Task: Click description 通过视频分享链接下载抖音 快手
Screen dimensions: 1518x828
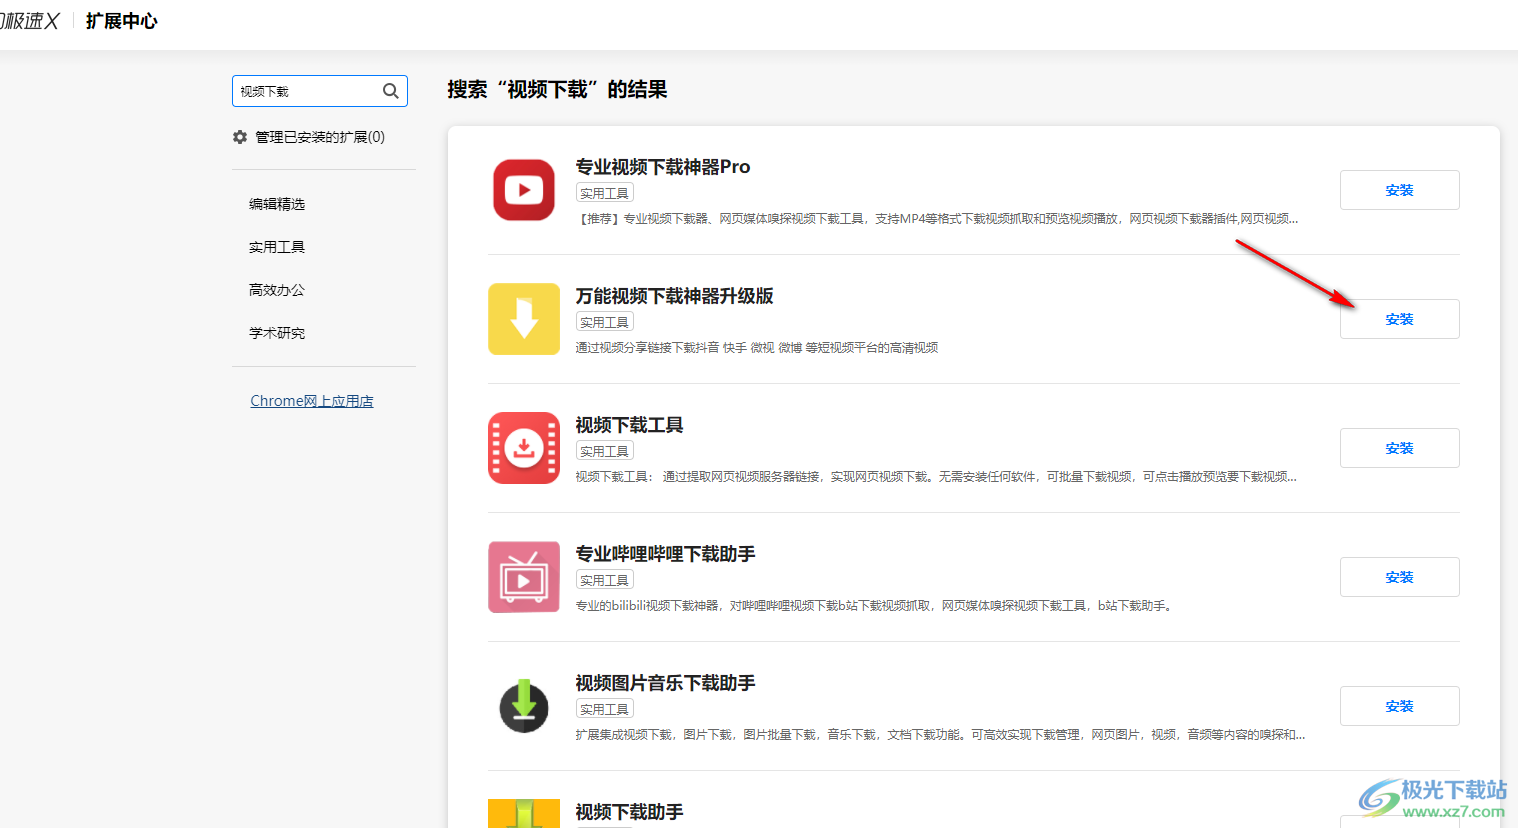Action: [x=757, y=348]
